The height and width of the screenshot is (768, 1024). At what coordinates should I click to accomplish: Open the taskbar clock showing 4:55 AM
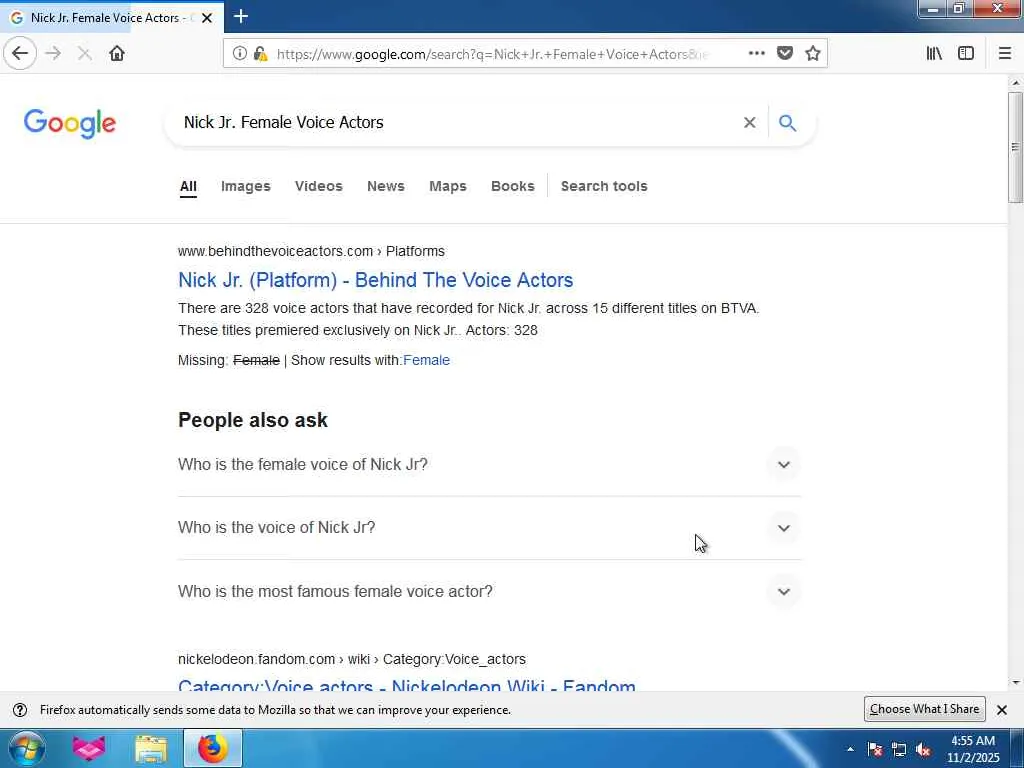[x=973, y=749]
